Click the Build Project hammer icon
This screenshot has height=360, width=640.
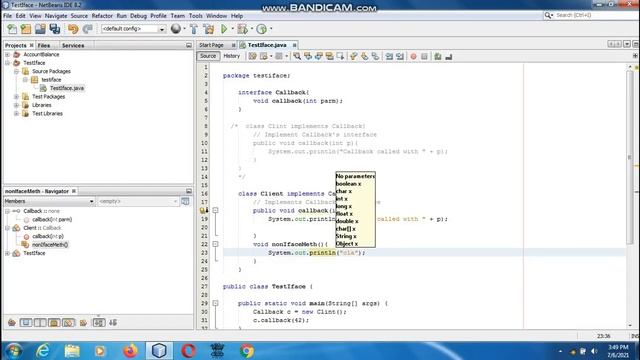click(x=194, y=29)
